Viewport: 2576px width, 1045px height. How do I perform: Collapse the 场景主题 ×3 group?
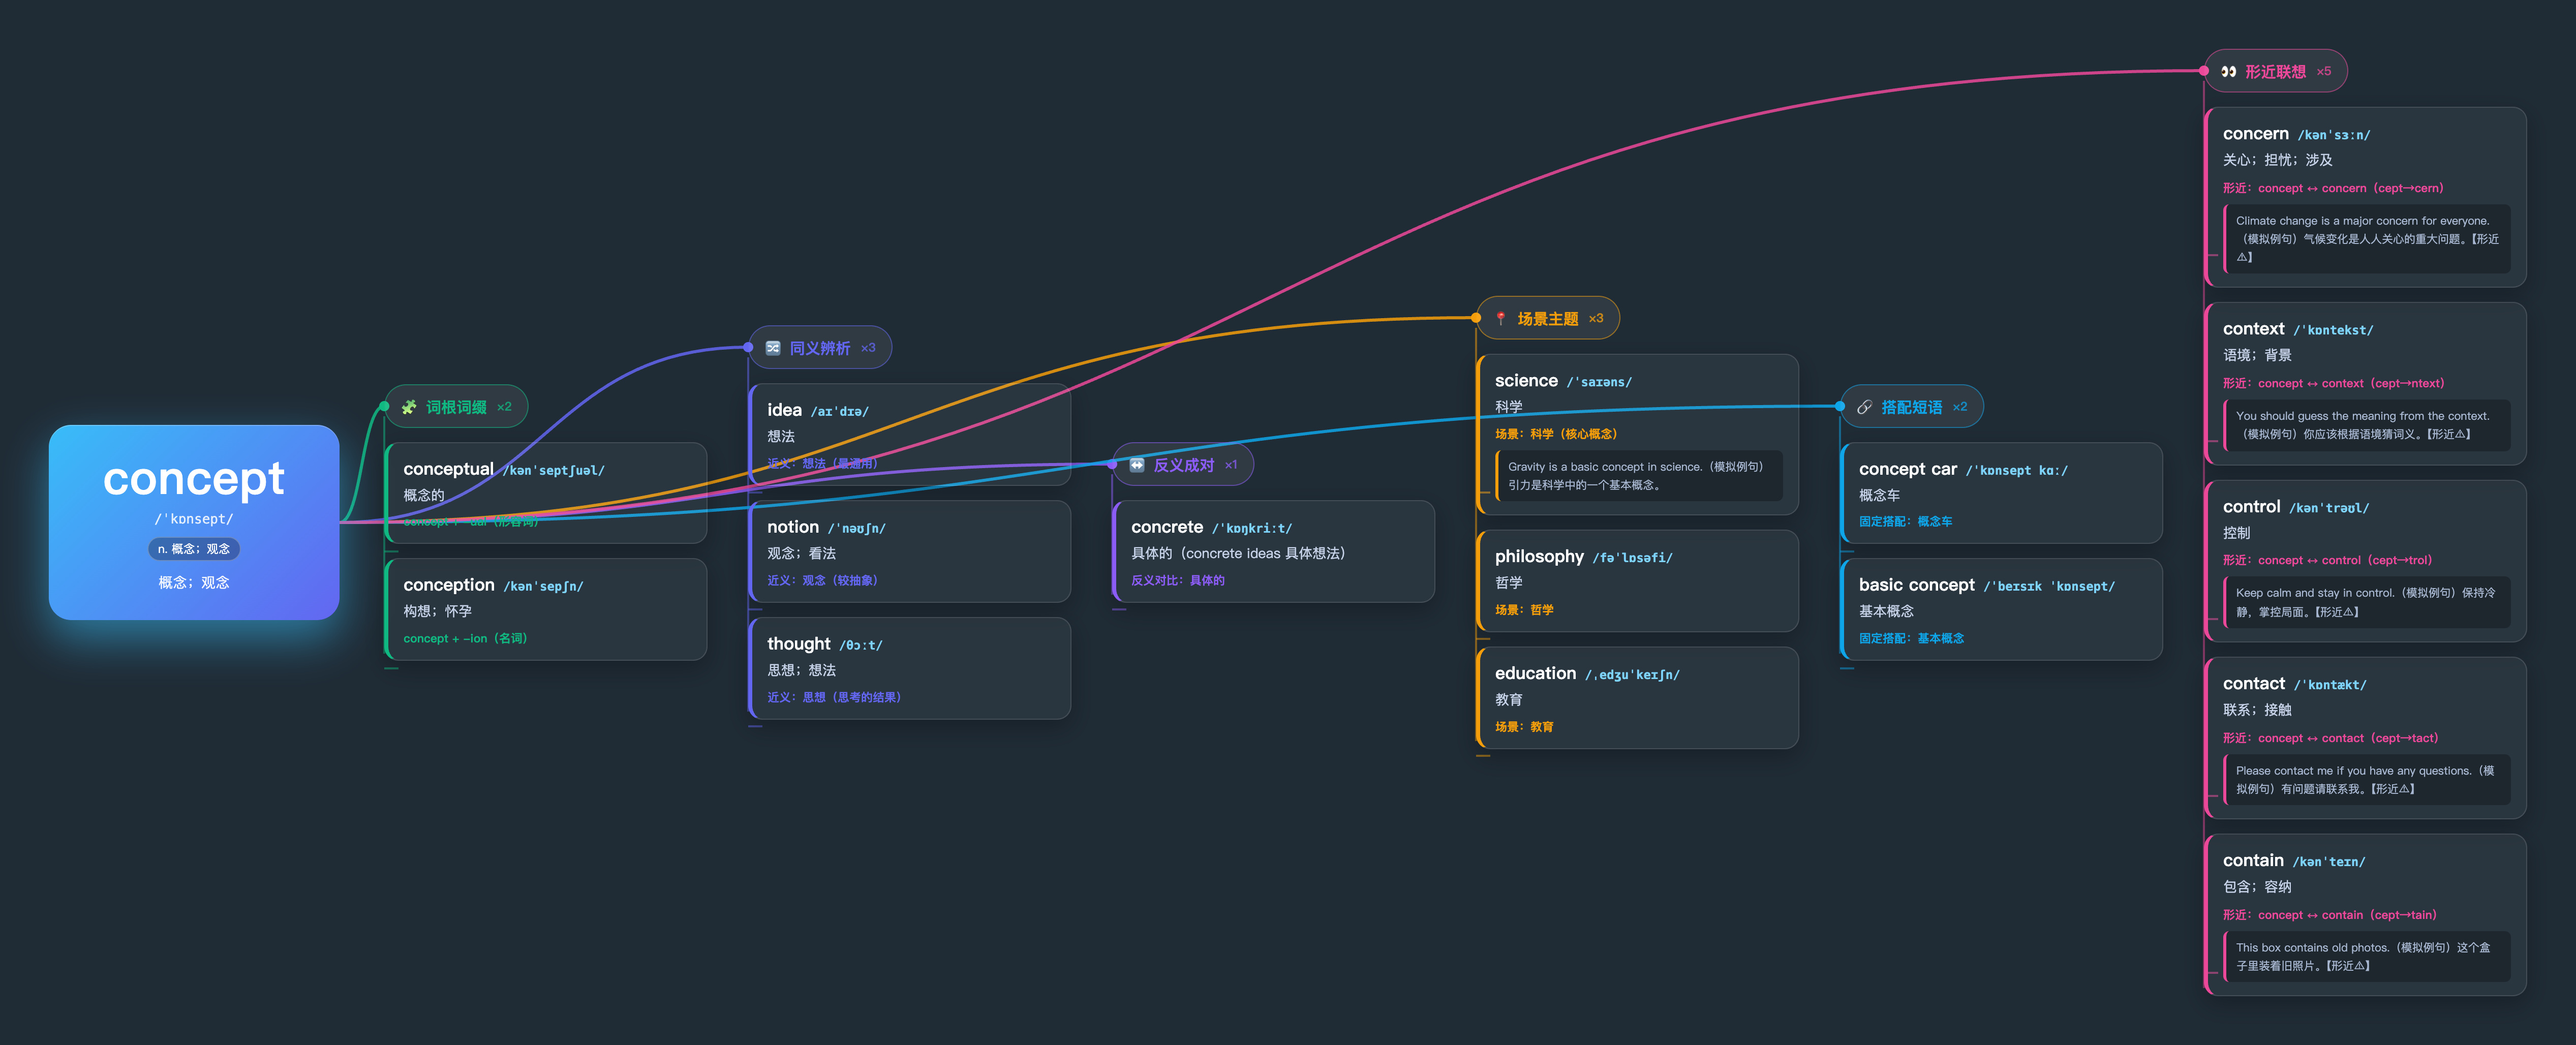pyautogui.click(x=1548, y=318)
